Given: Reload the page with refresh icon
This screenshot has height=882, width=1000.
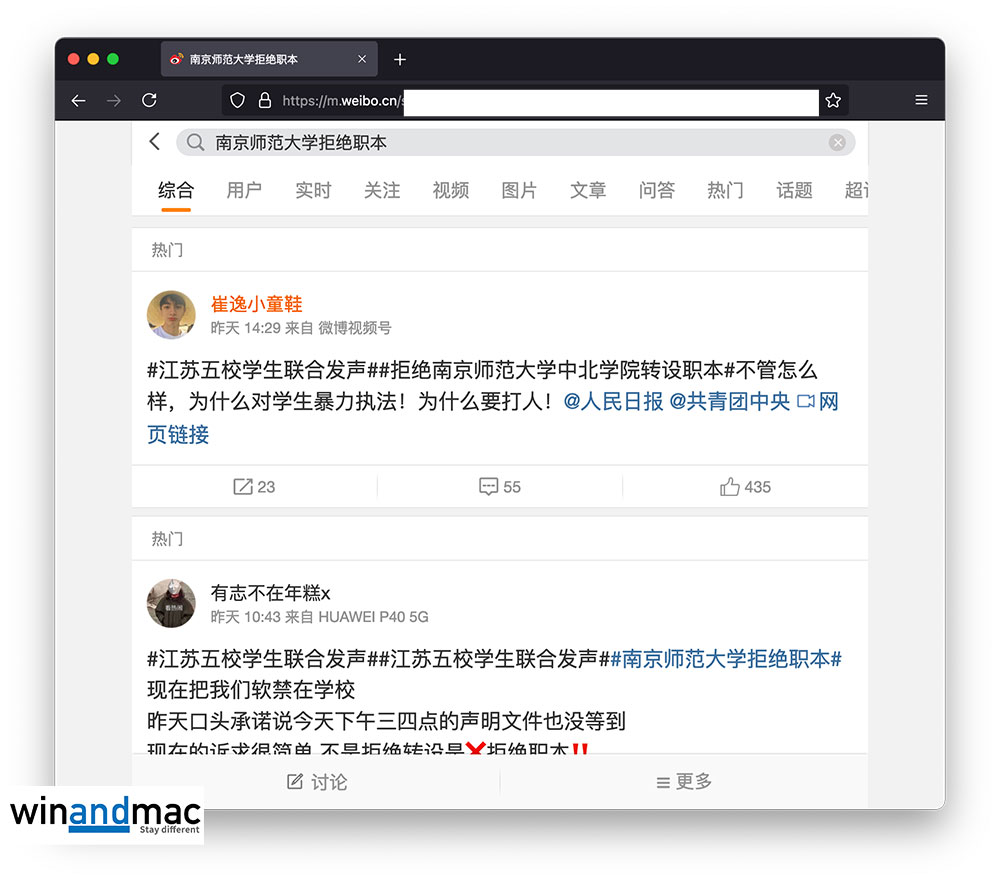Looking at the screenshot, I should coord(149,100).
